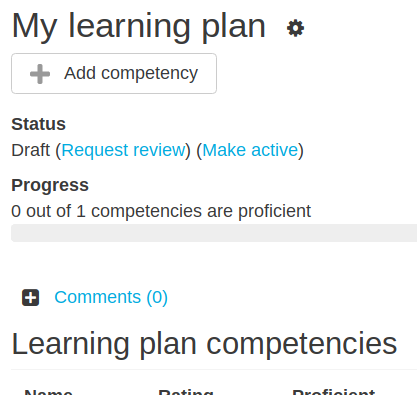Click the divider line under competencies heading
The image size is (417, 395).
[214, 370]
